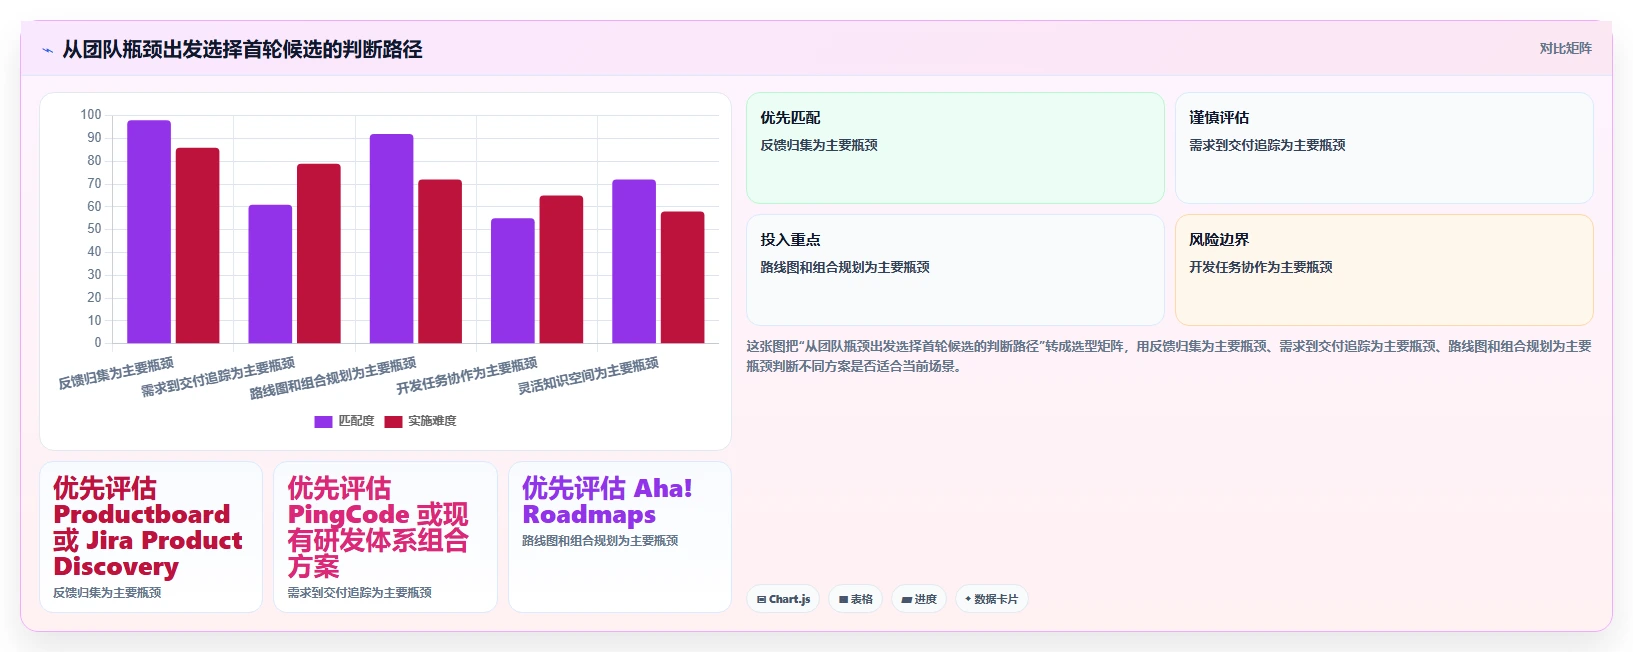Toggle the 实施难度 red legend swatch
The image size is (1633, 652).
point(393,422)
